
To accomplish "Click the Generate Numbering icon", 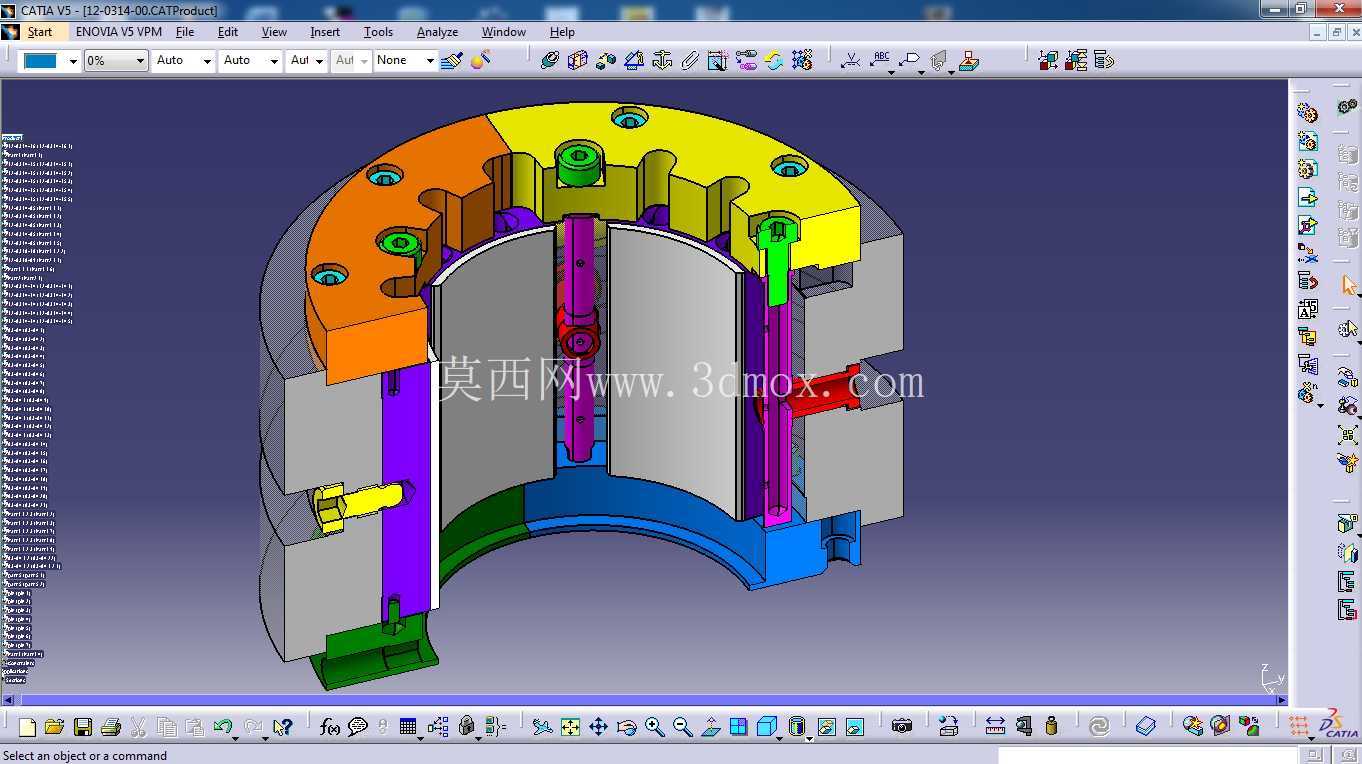I will tap(1307, 309).
